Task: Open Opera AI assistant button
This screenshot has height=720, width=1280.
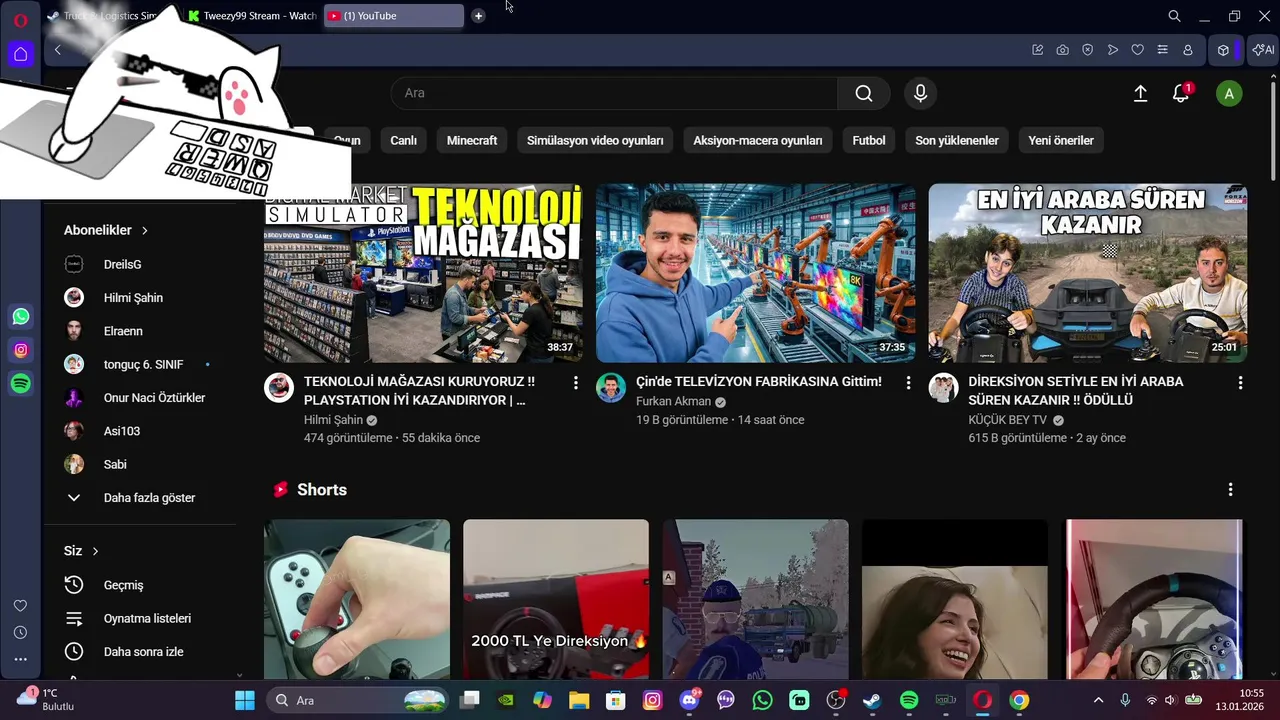Action: 1263,50
